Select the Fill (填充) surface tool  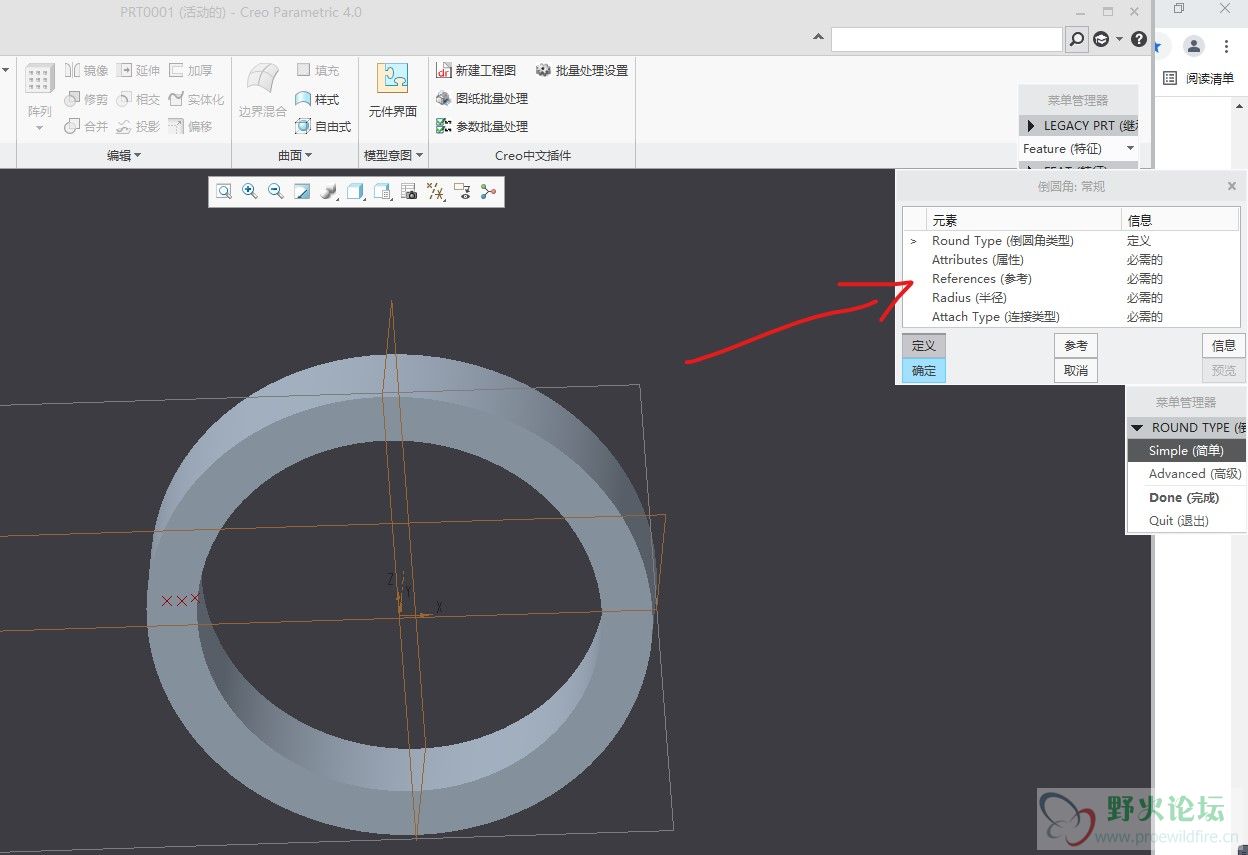pos(318,70)
